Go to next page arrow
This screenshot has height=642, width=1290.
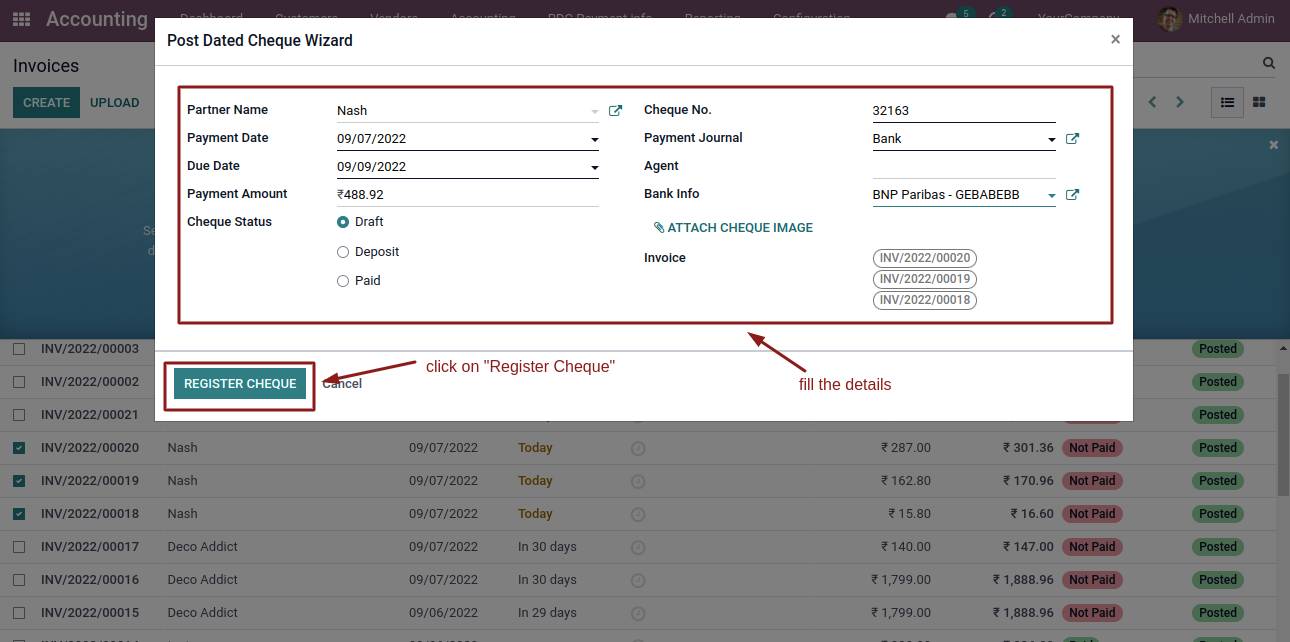(1180, 102)
